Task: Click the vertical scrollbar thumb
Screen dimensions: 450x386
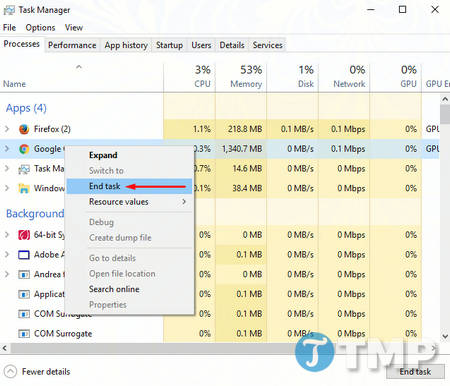Action: (445, 114)
